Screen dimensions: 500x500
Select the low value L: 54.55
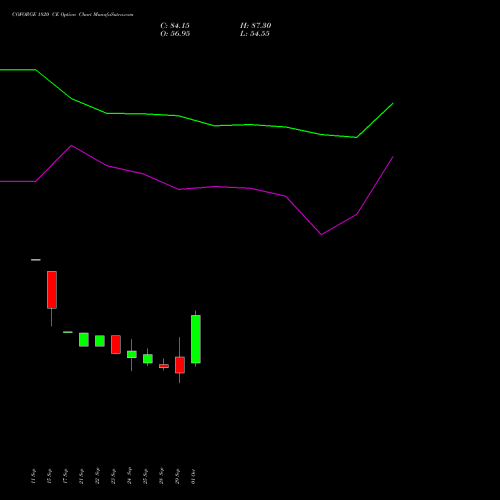255,34
